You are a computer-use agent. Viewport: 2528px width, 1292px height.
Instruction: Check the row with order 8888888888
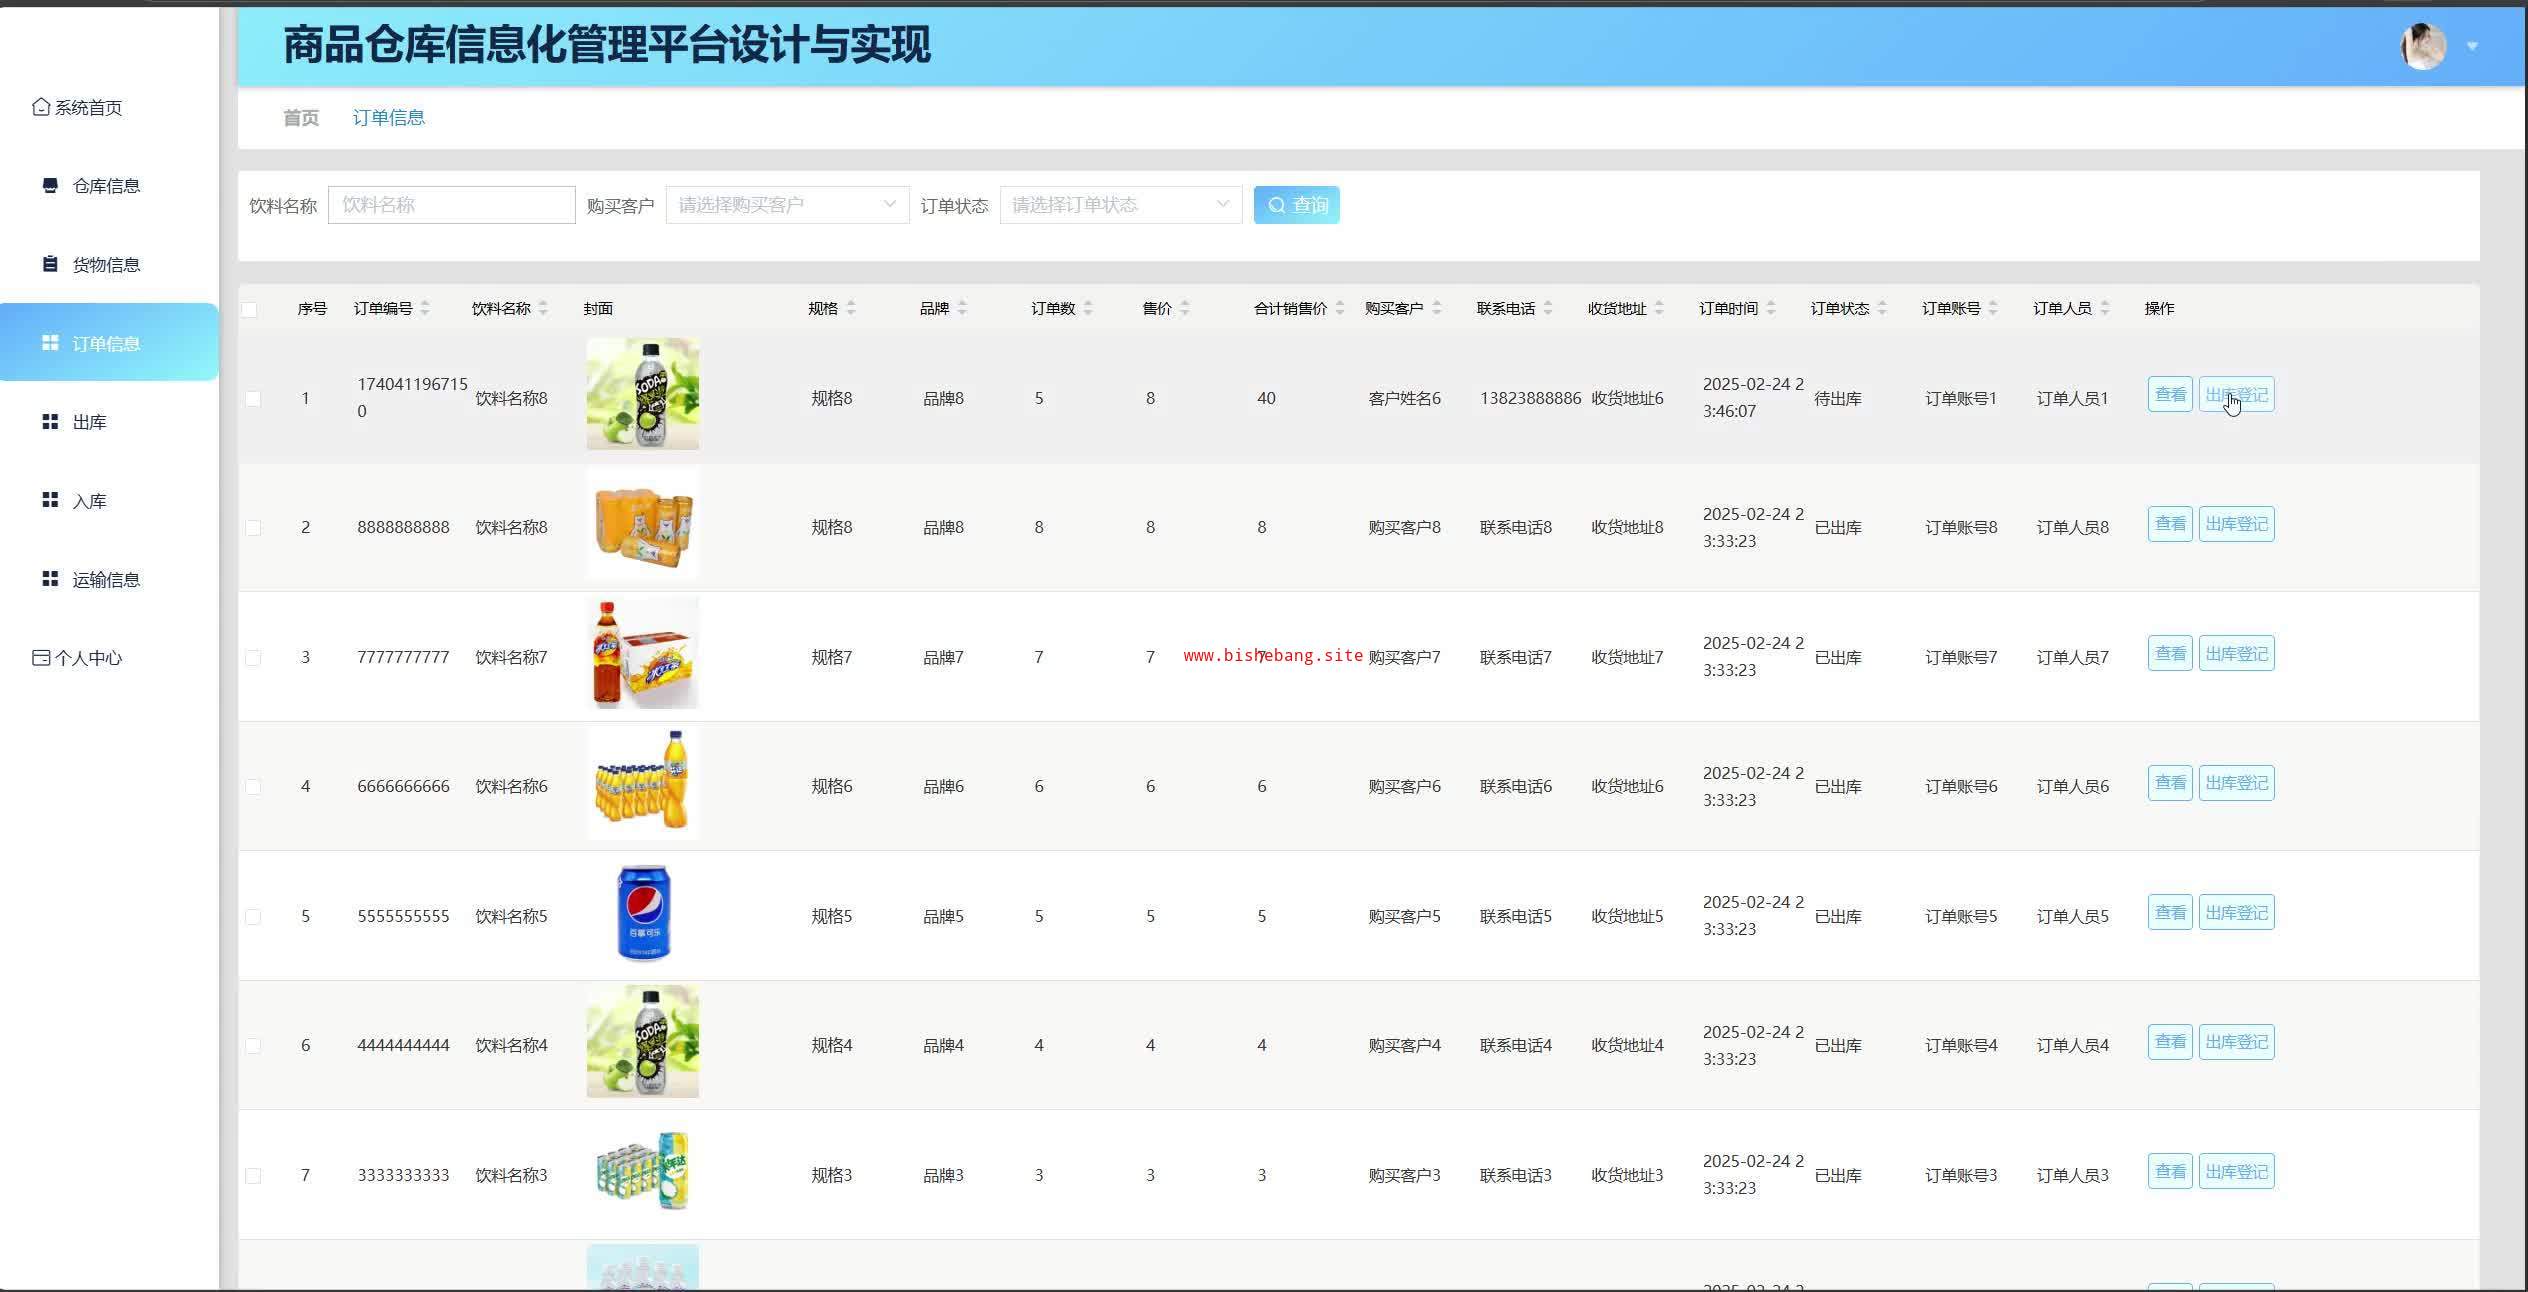coord(253,528)
